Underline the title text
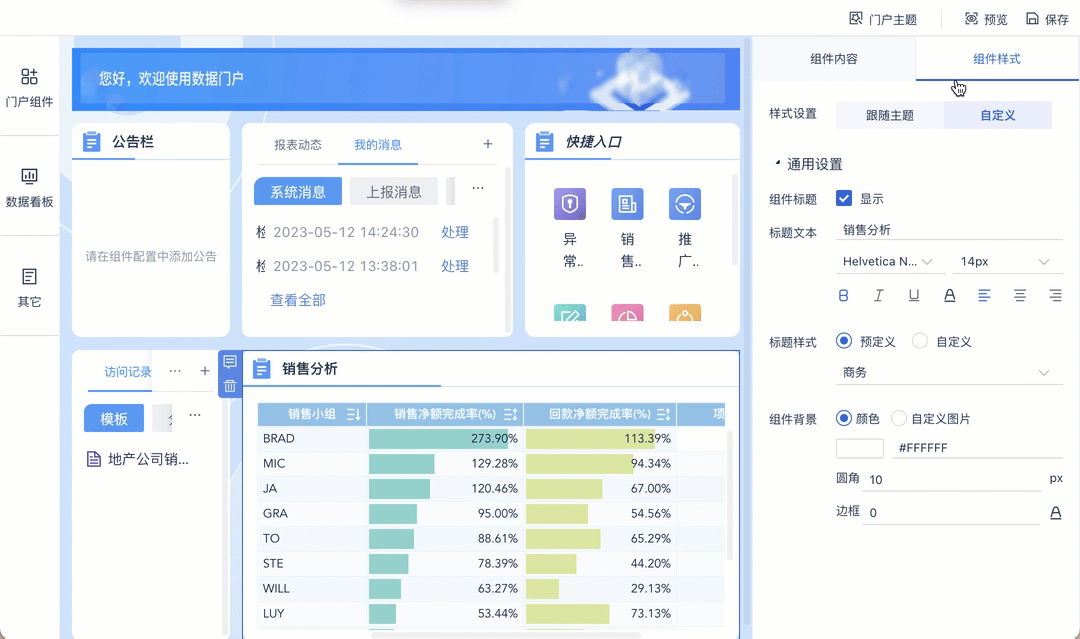The image size is (1080, 639). point(914,295)
